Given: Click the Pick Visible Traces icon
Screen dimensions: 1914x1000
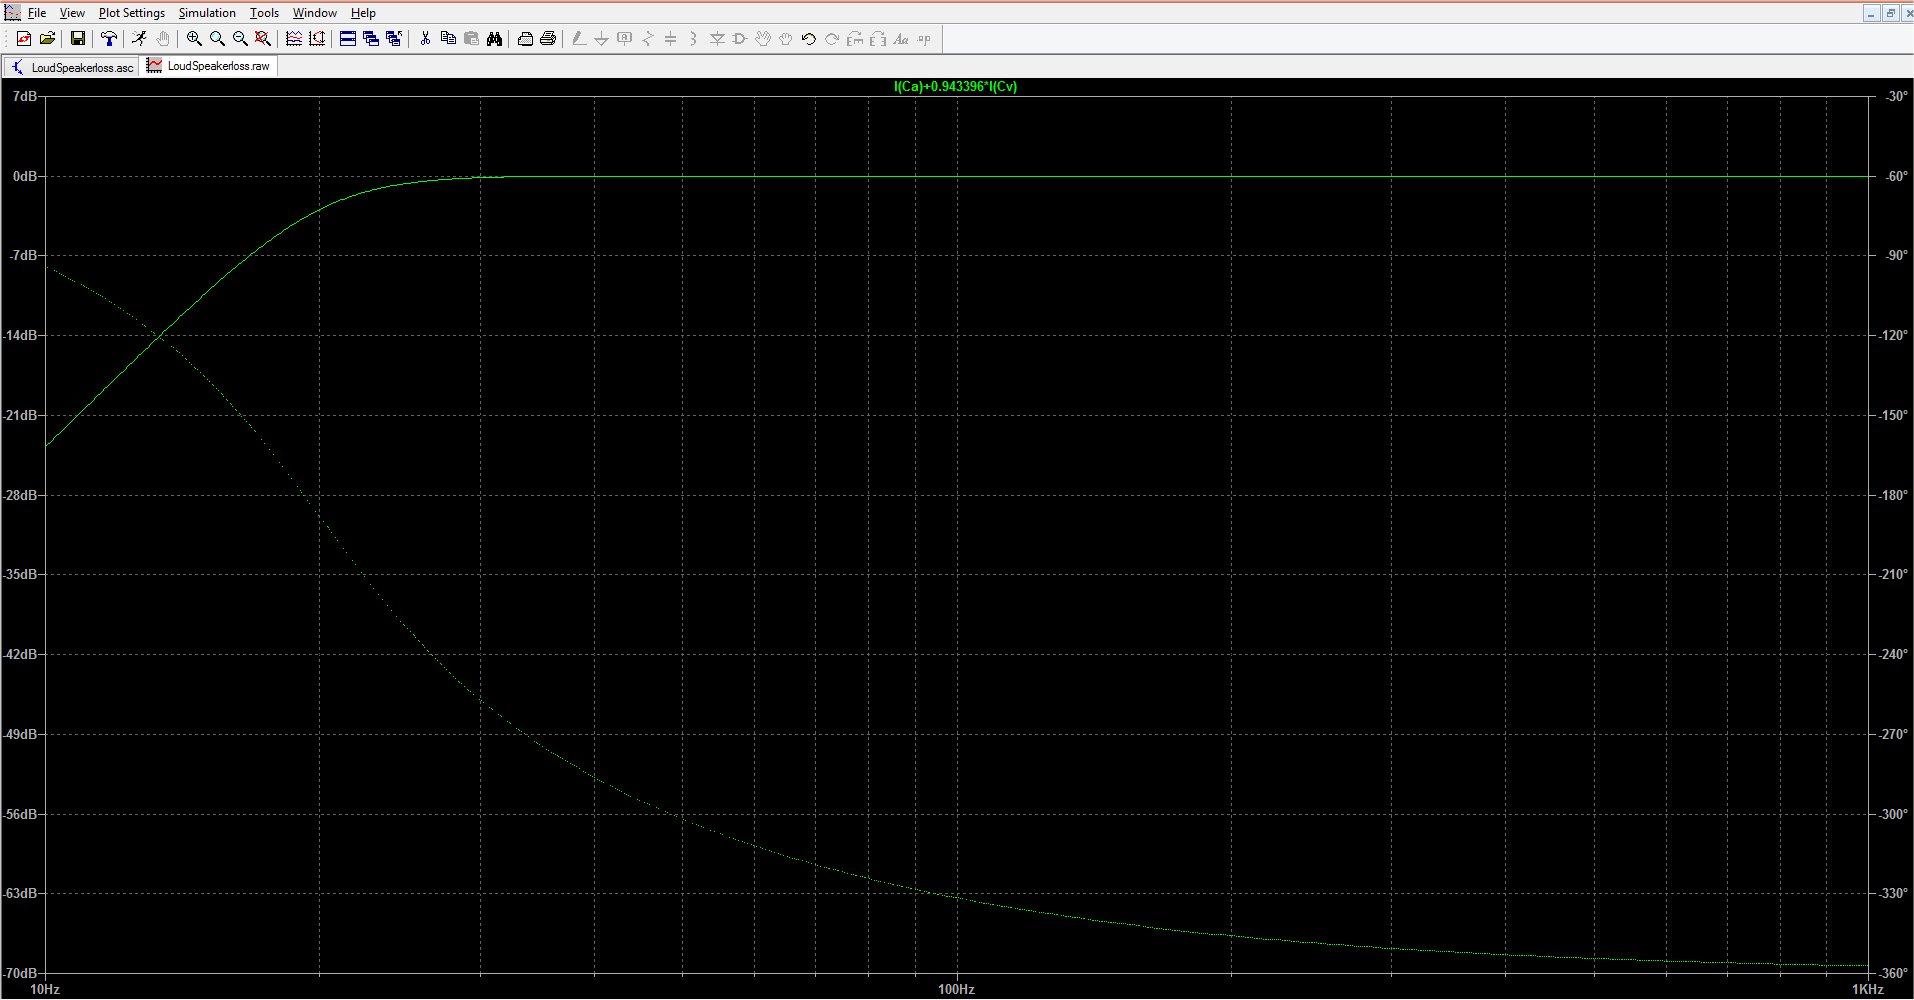Looking at the screenshot, I should pos(294,39).
